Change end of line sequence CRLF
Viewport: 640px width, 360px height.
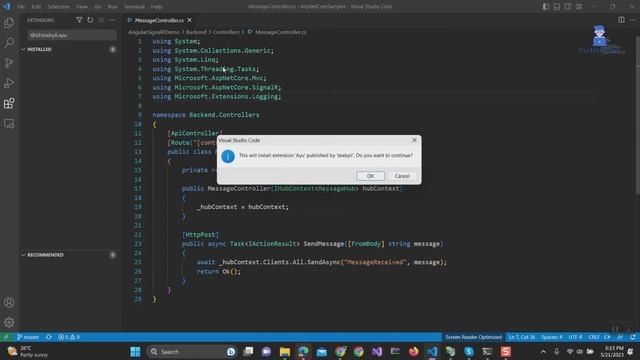(x=594, y=337)
